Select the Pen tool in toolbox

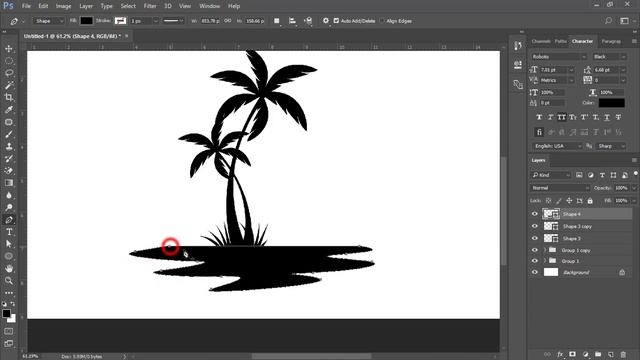point(9,220)
